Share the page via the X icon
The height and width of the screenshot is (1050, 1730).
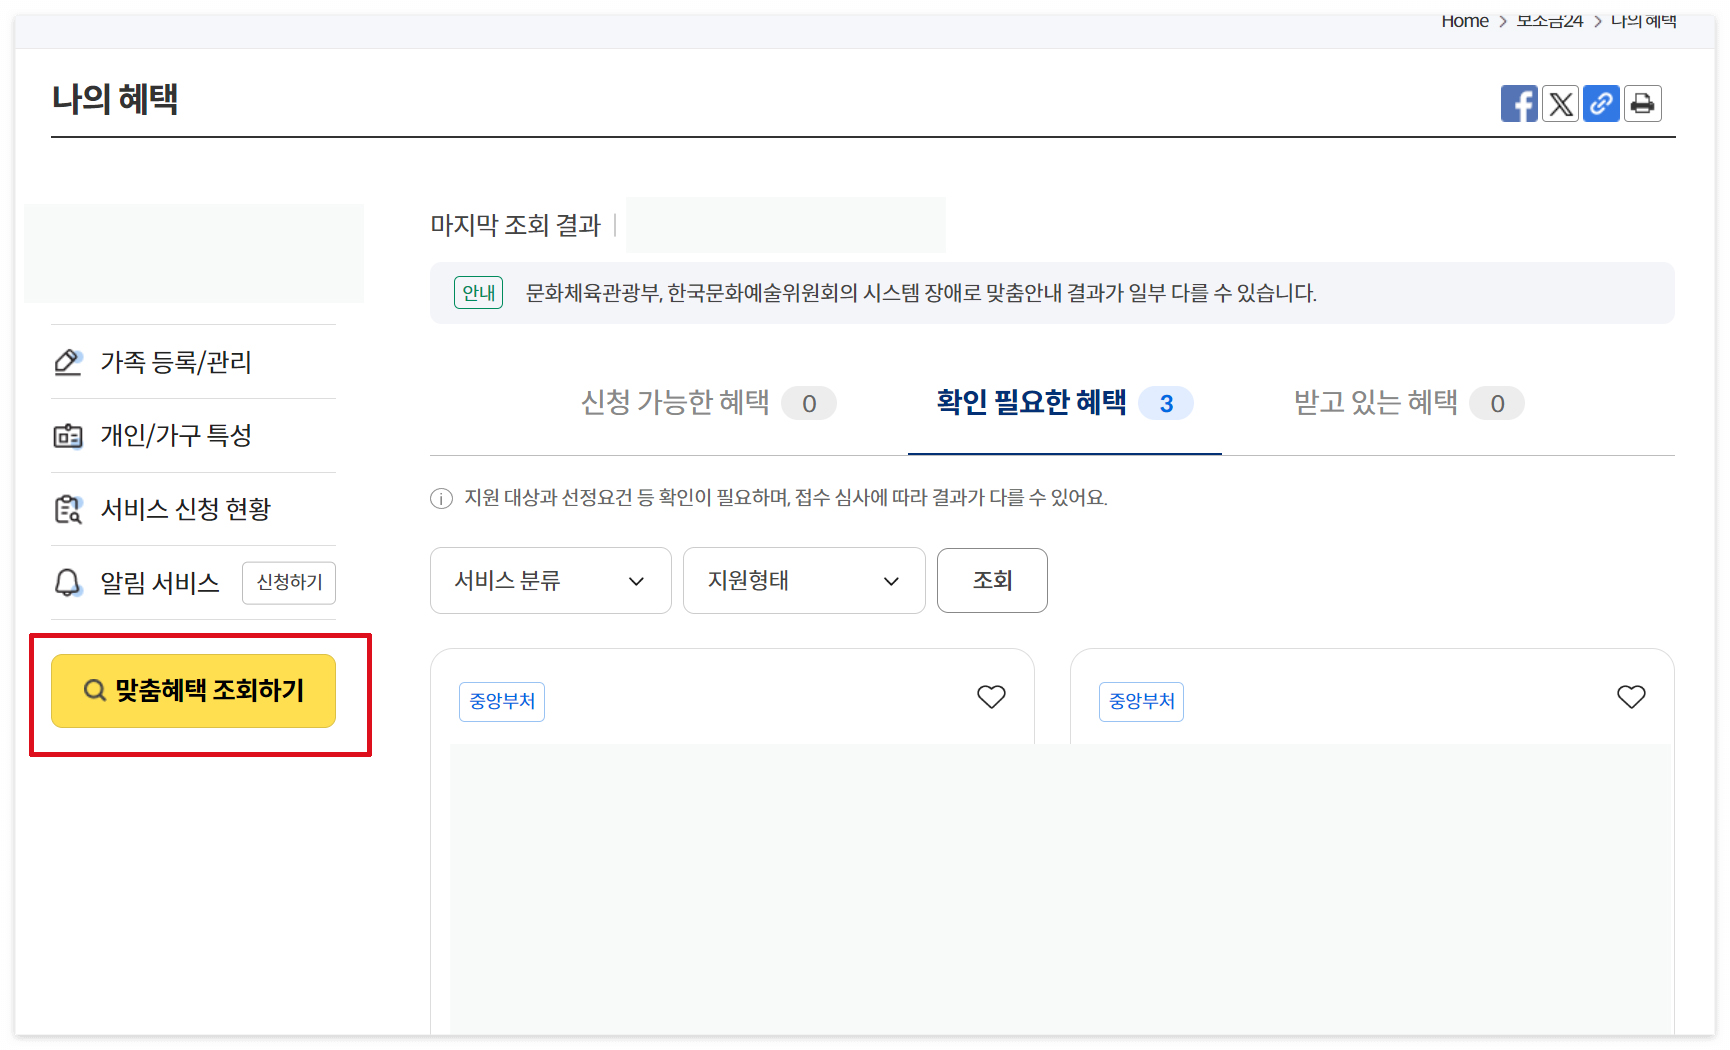(1561, 103)
